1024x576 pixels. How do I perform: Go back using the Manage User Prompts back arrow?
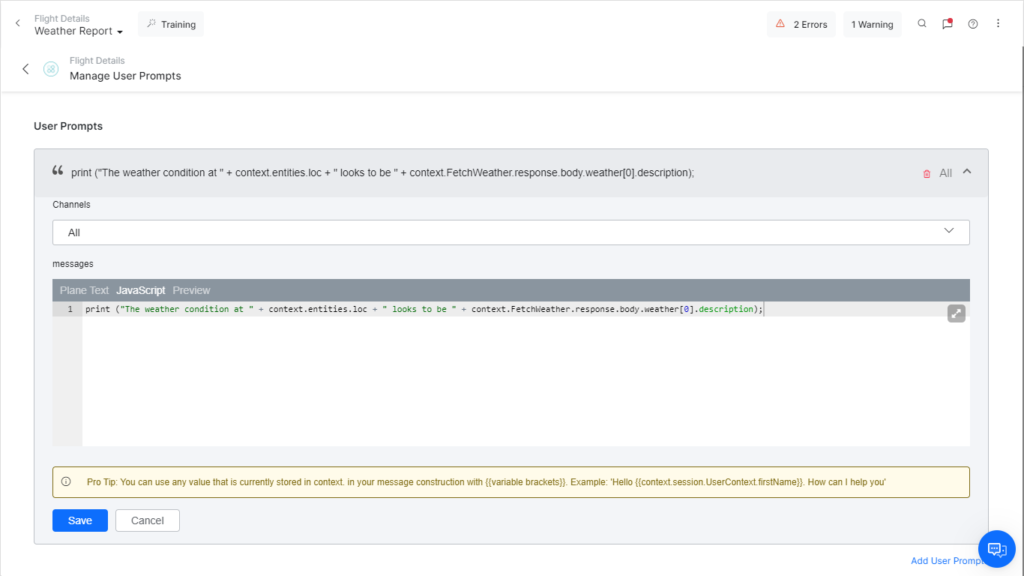pos(25,68)
